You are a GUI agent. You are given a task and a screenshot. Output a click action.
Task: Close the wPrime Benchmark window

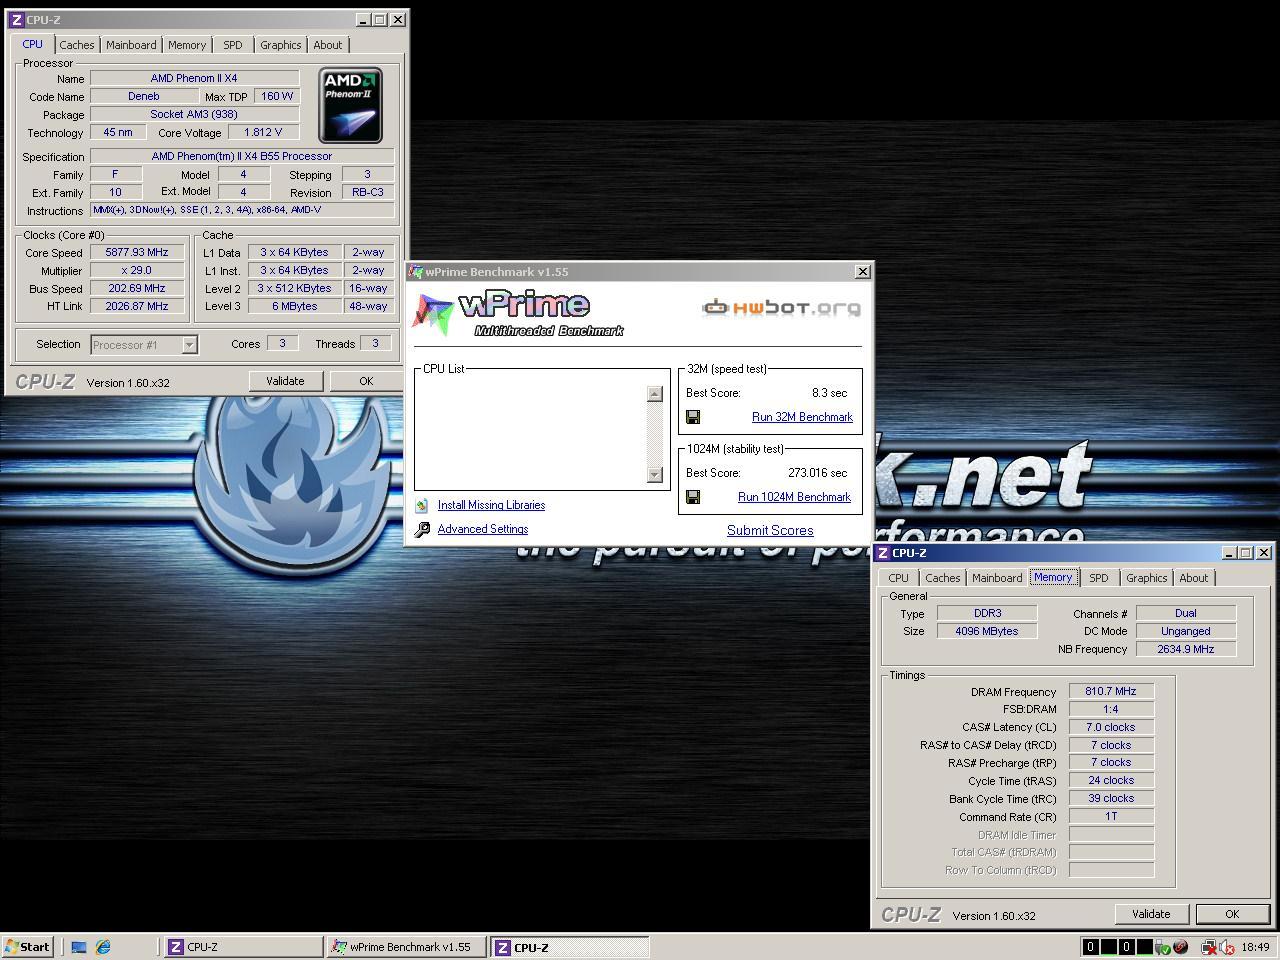(x=863, y=271)
